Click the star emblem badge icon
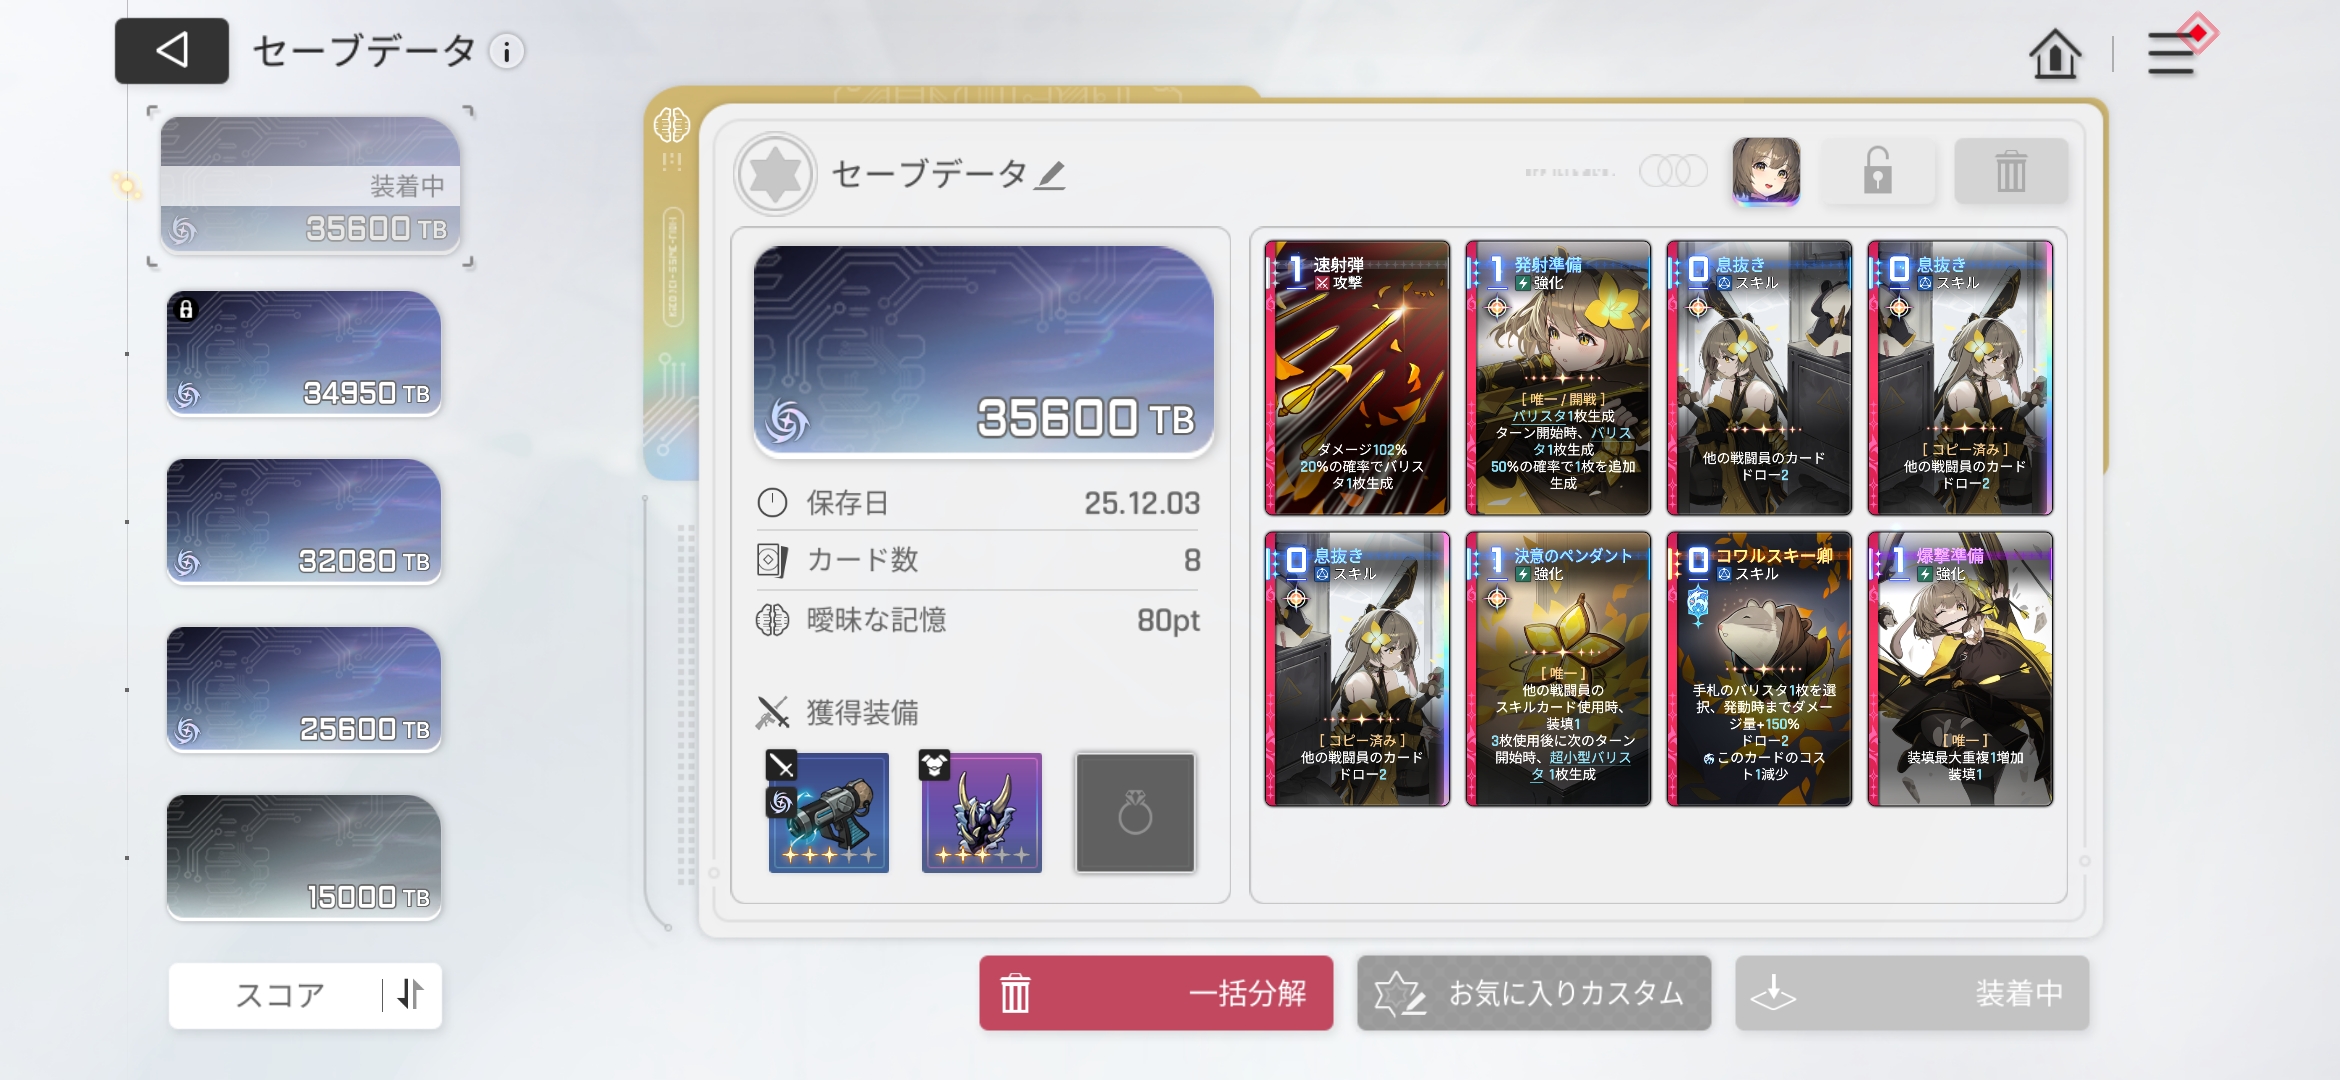The image size is (2340, 1080). [775, 174]
